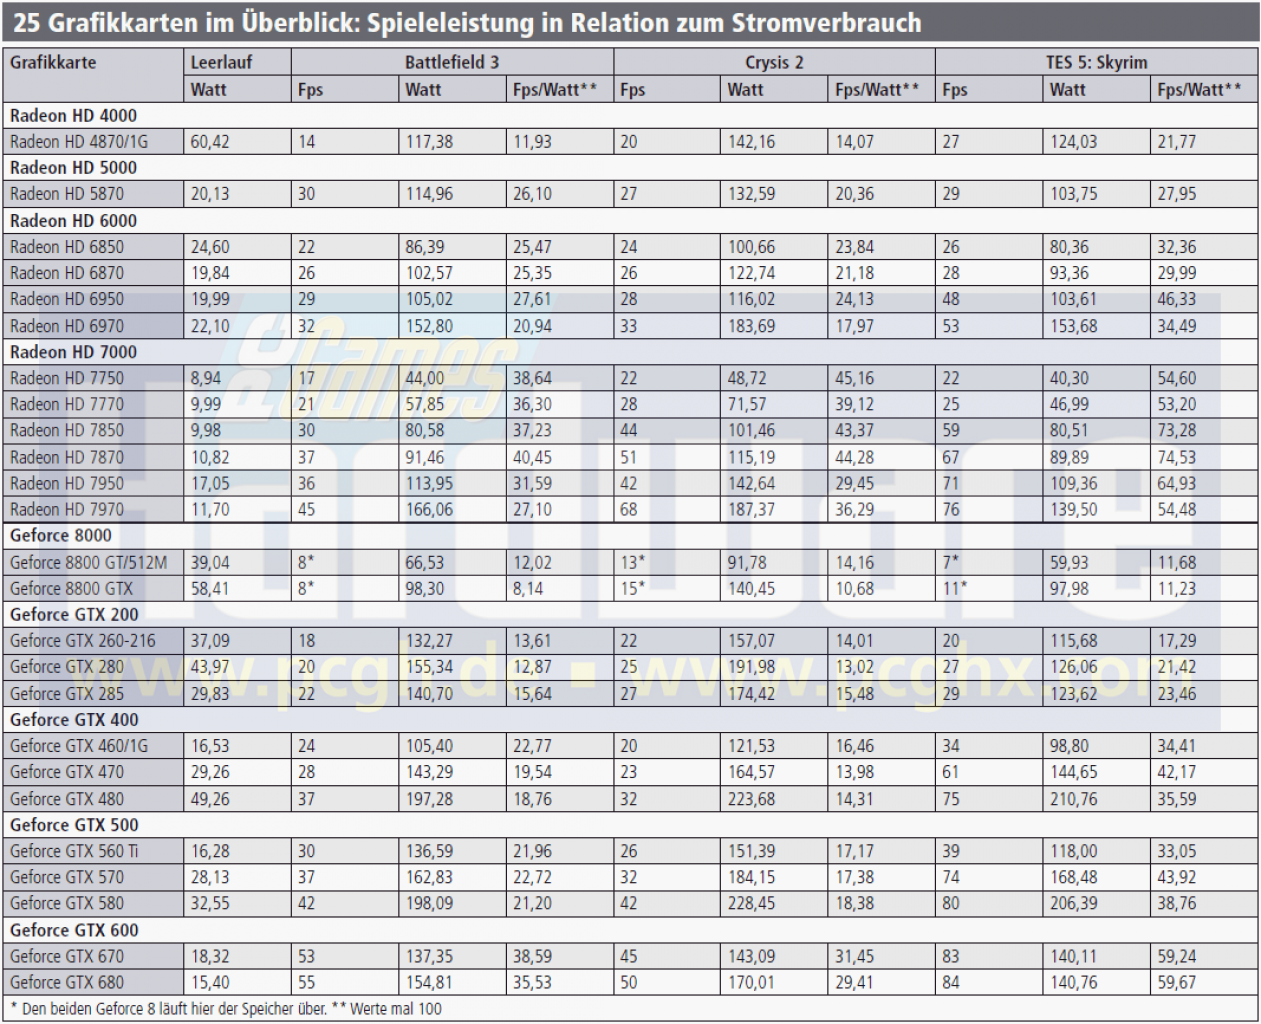Screen dimensions: 1261x1024
Task: Select Crysis 2 Fps/Watt value '31,45'
Action: click(x=855, y=956)
